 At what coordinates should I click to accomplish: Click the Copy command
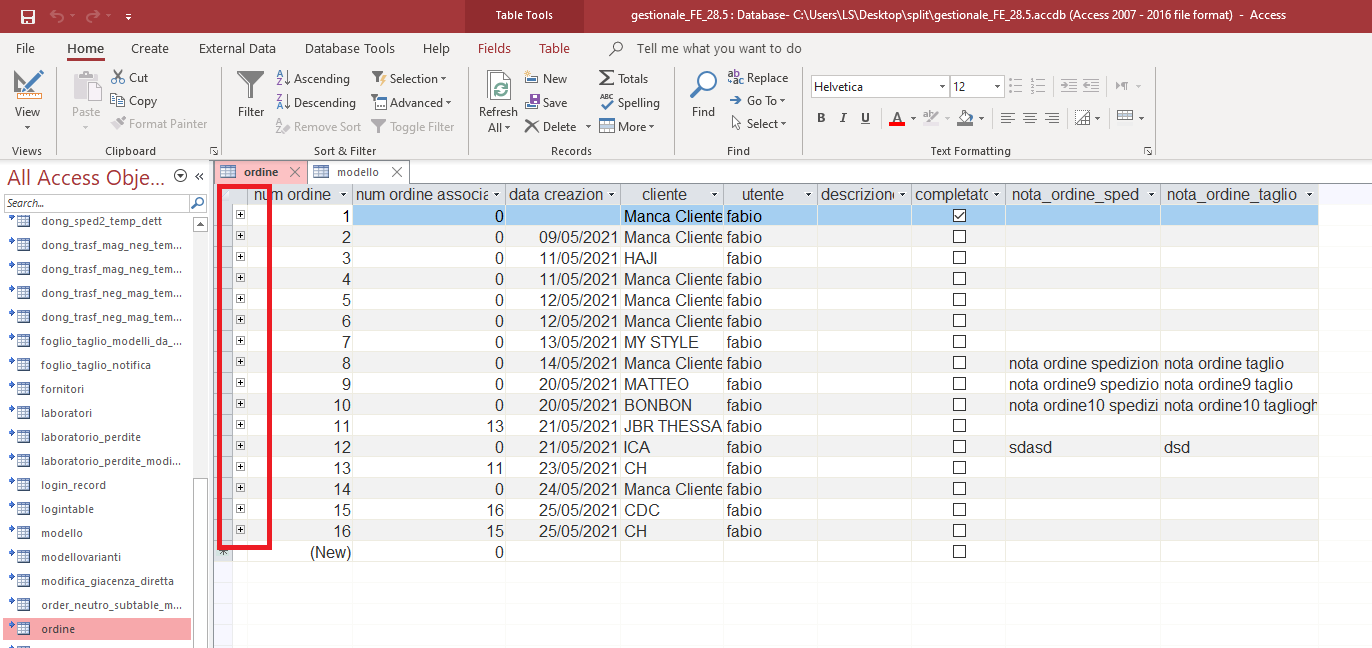click(x=133, y=101)
